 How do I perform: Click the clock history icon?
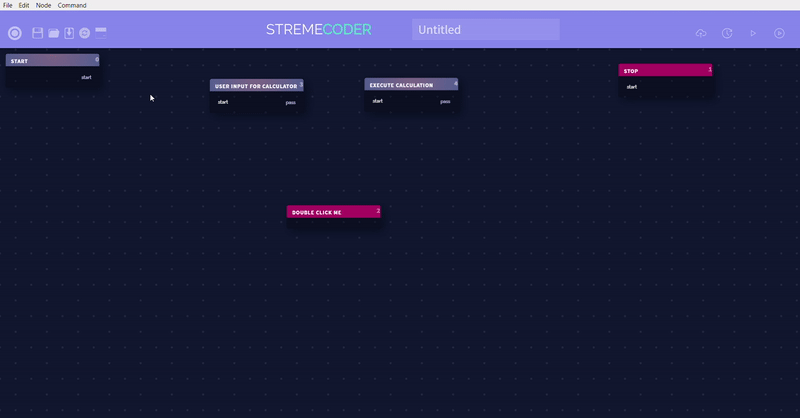(727, 33)
